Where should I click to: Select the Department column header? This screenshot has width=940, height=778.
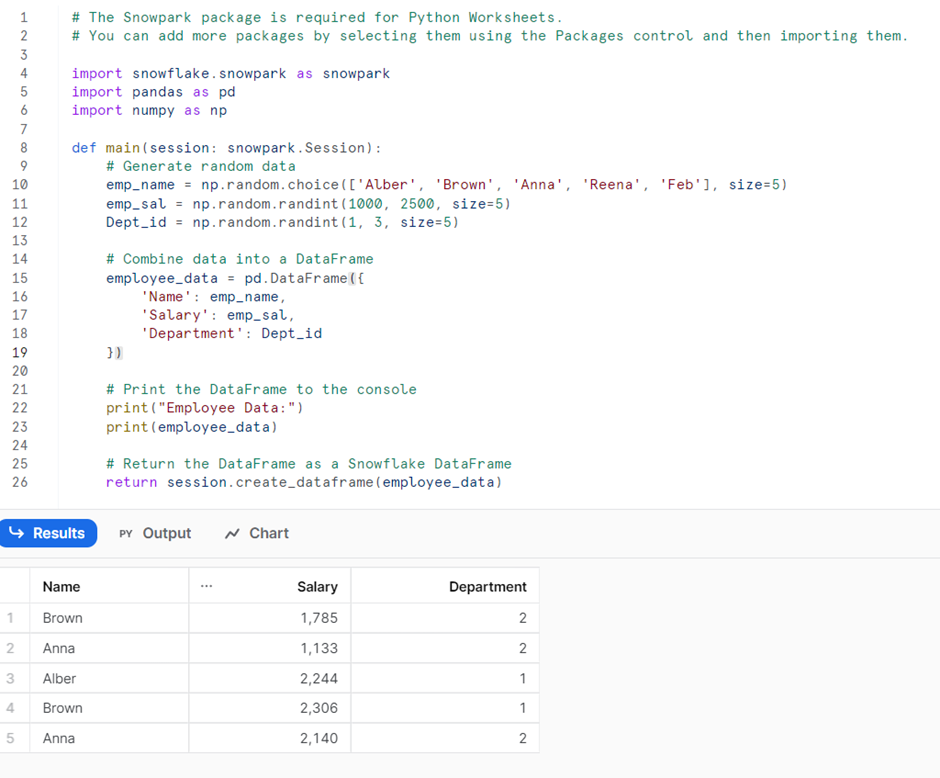pos(445,586)
